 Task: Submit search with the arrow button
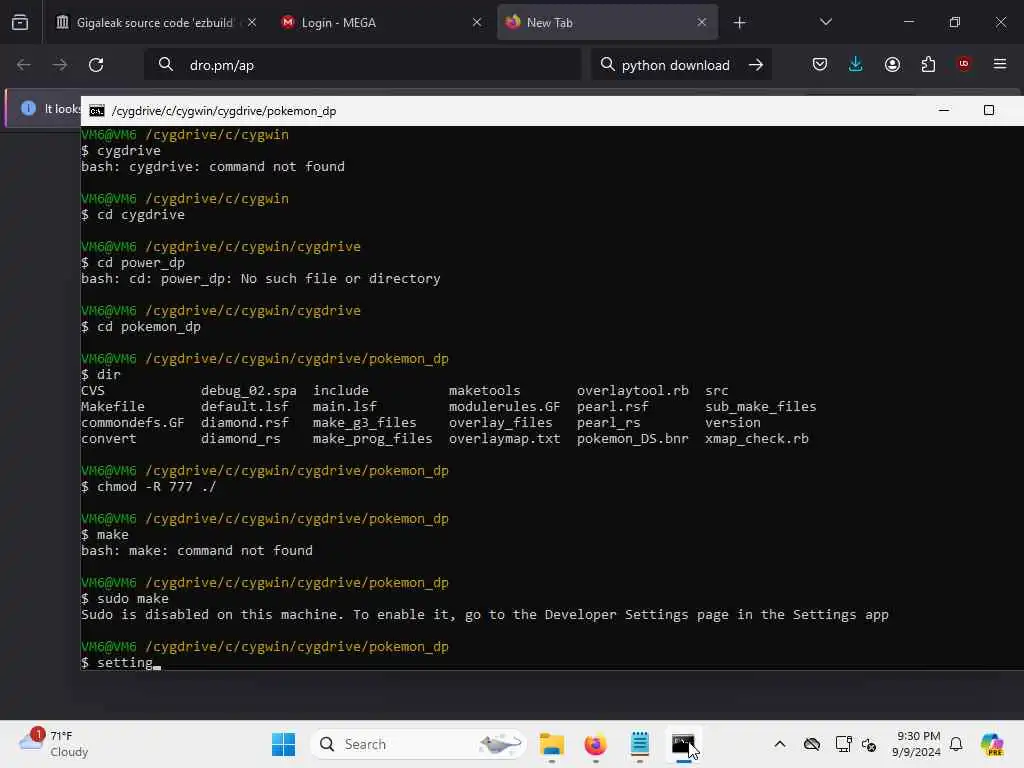756,65
